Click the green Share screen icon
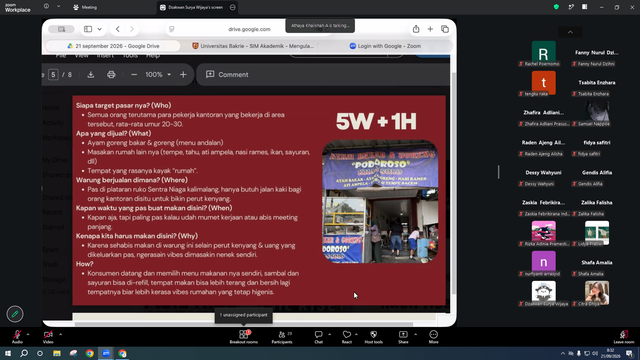Image resolution: width=640 pixels, height=360 pixels. pyautogui.click(x=403, y=337)
